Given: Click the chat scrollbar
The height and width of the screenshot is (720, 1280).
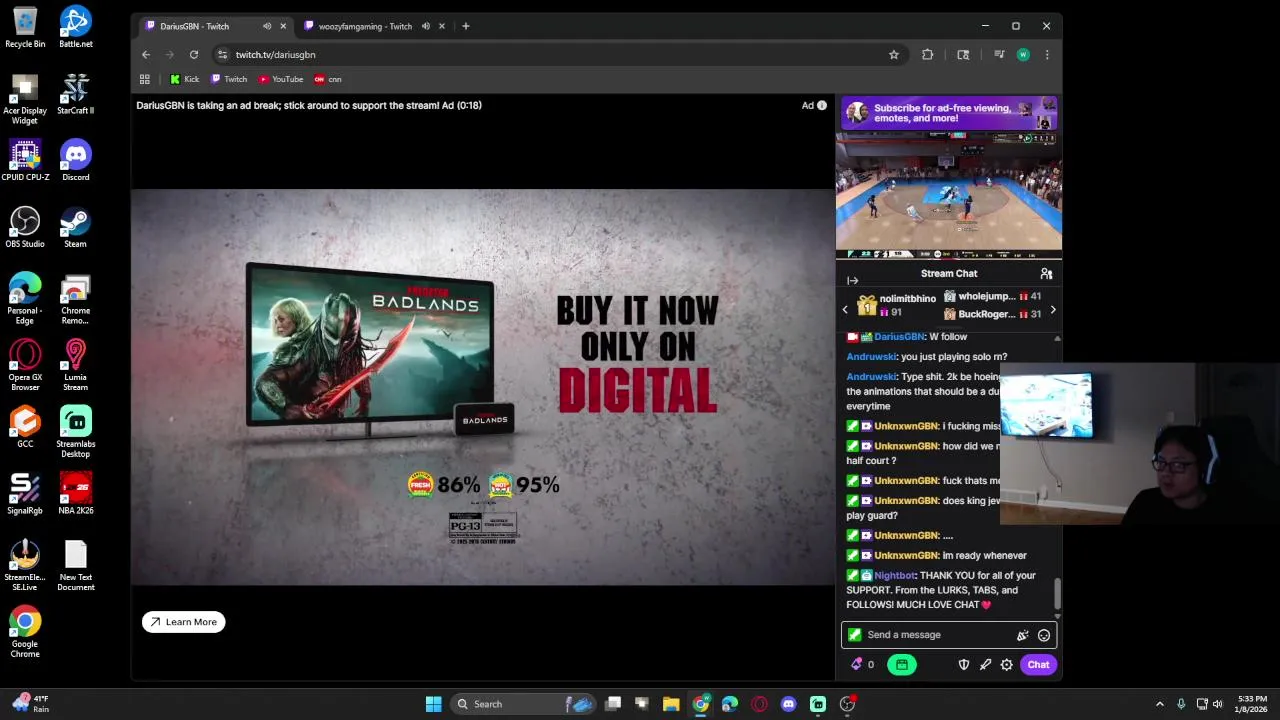Looking at the screenshot, I should point(1057,595).
